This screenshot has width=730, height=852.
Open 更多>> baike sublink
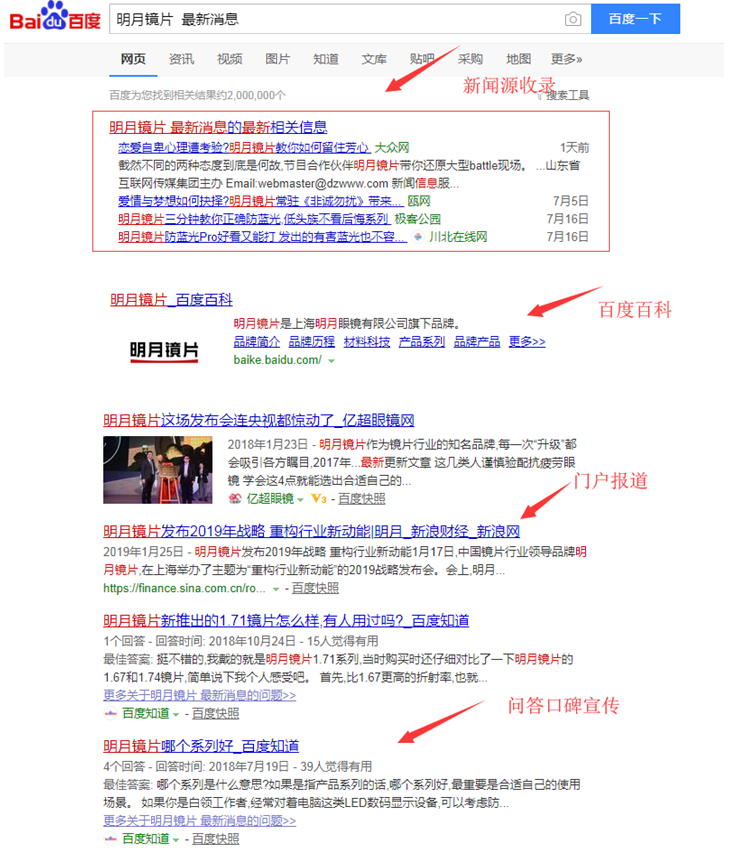pyautogui.click(x=527, y=342)
